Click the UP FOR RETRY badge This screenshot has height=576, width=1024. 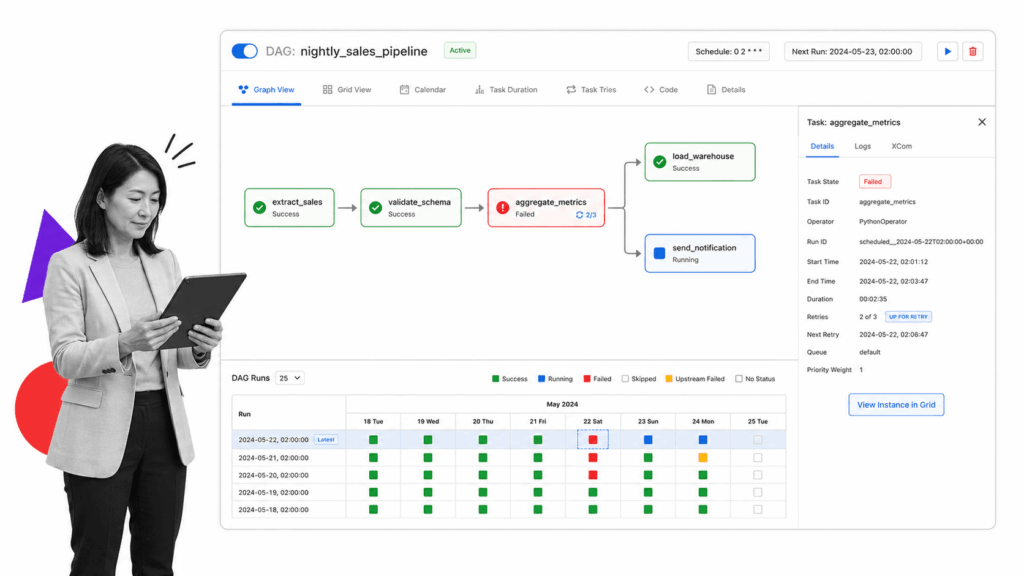(x=908, y=317)
